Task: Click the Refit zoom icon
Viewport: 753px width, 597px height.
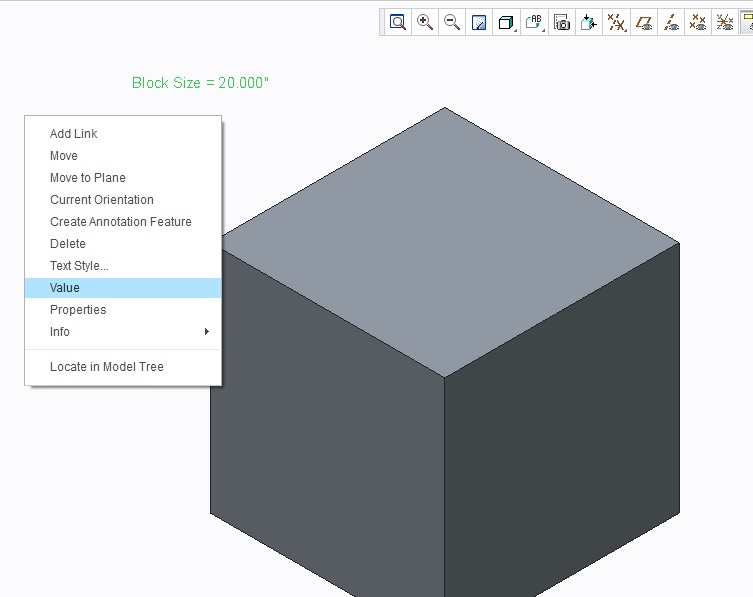Action: pos(398,22)
